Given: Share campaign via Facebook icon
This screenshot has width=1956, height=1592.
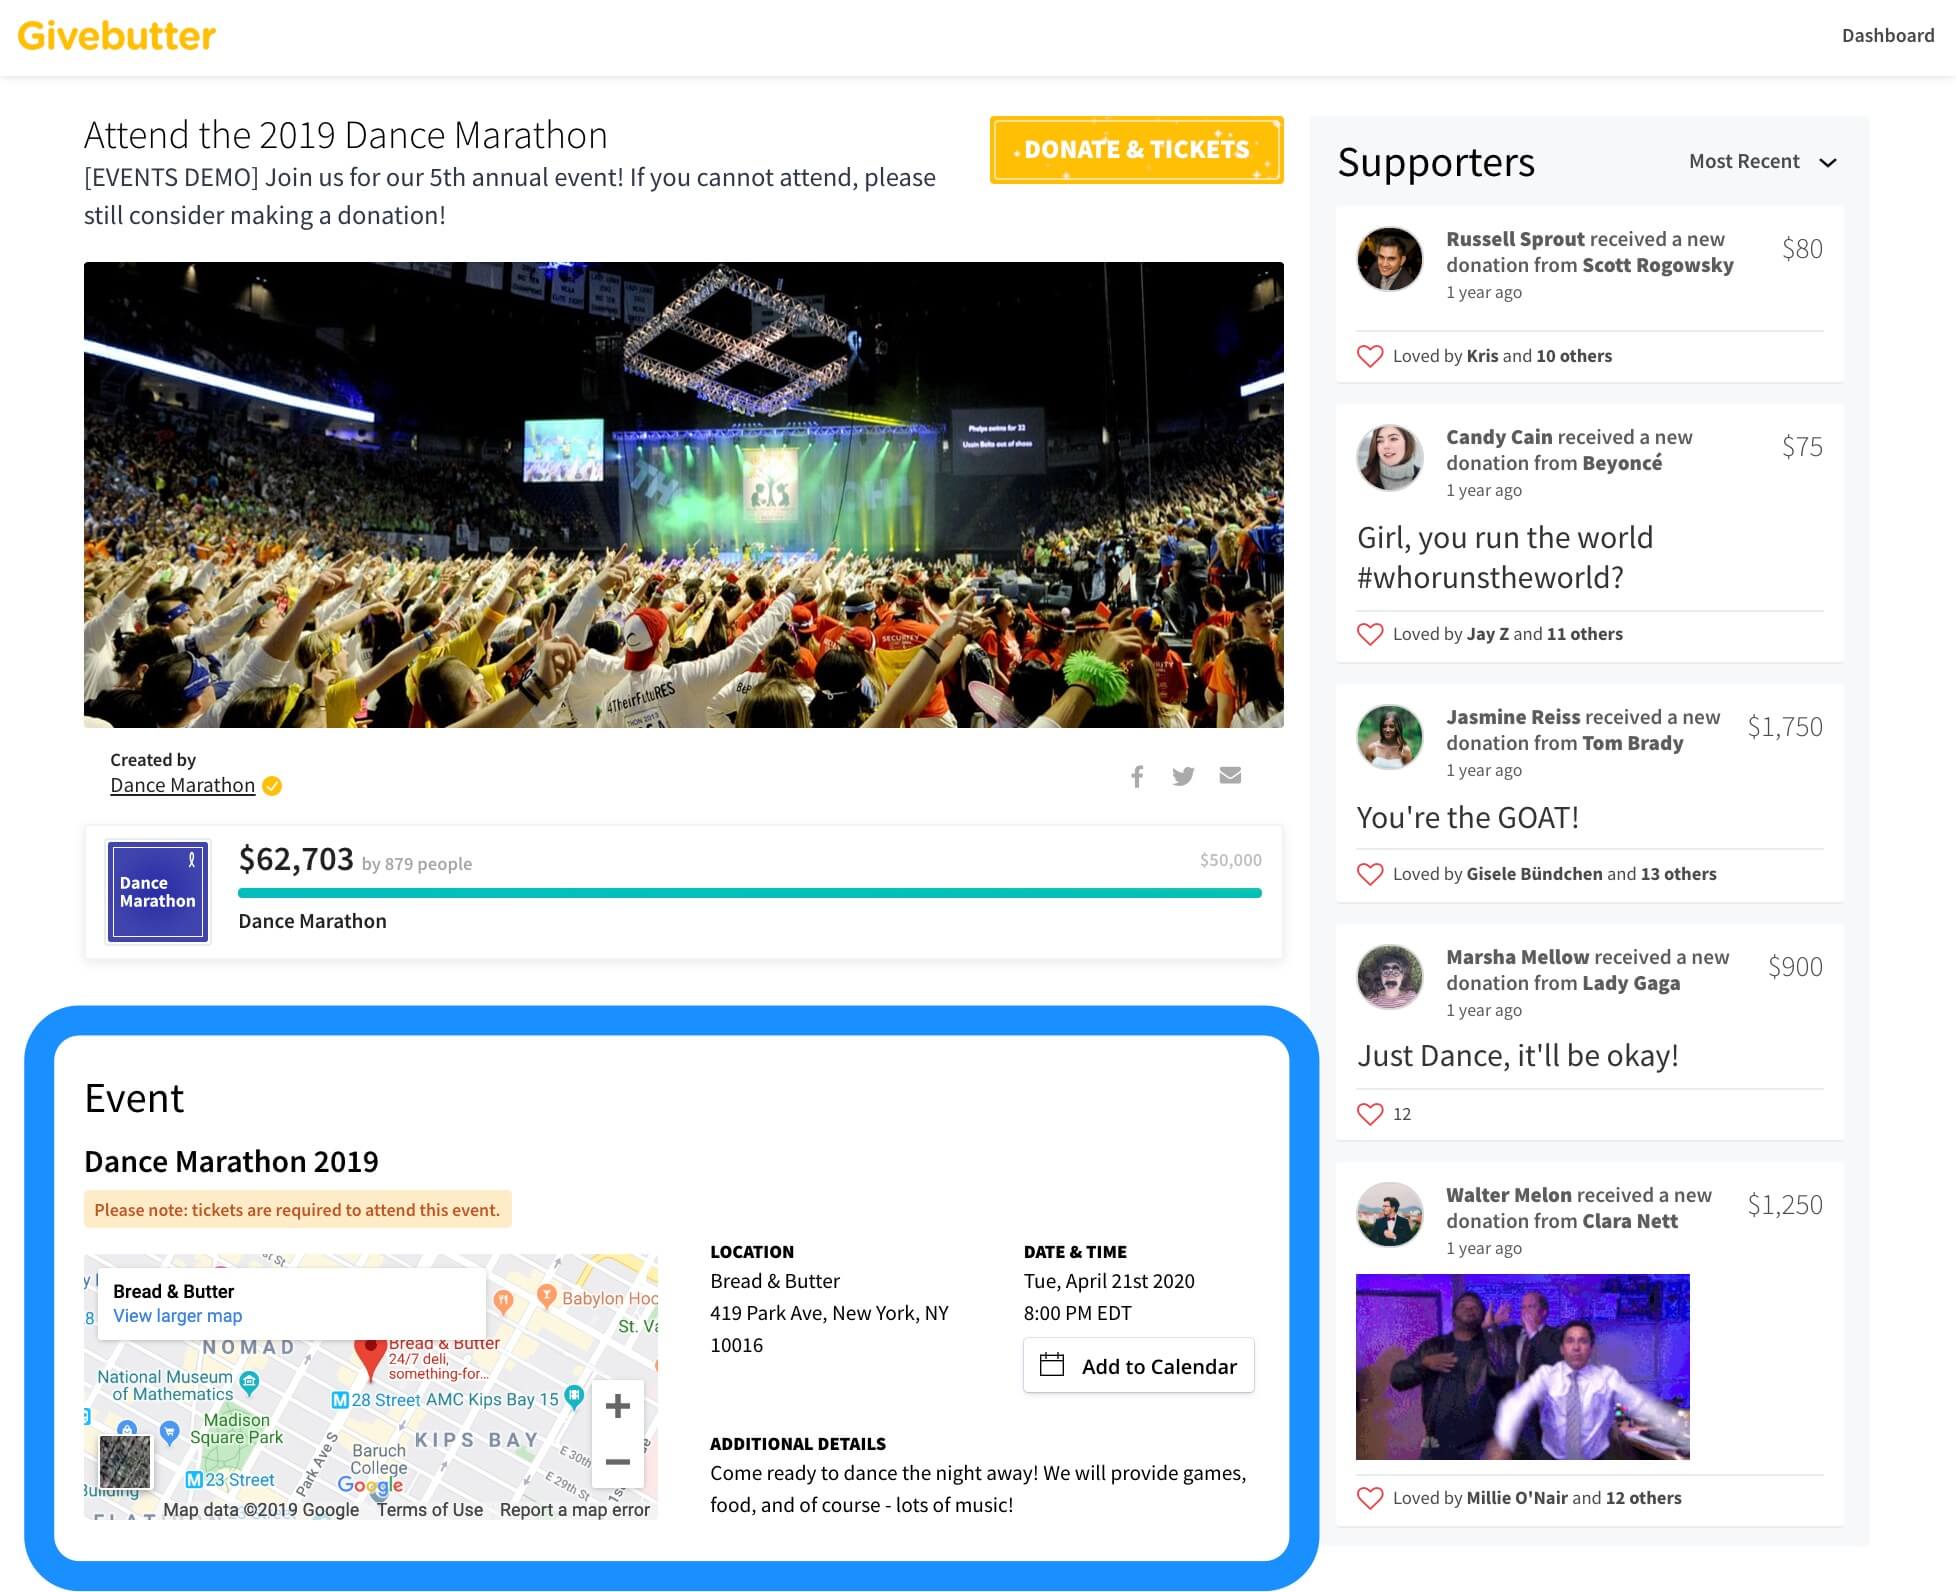Looking at the screenshot, I should 1137,776.
